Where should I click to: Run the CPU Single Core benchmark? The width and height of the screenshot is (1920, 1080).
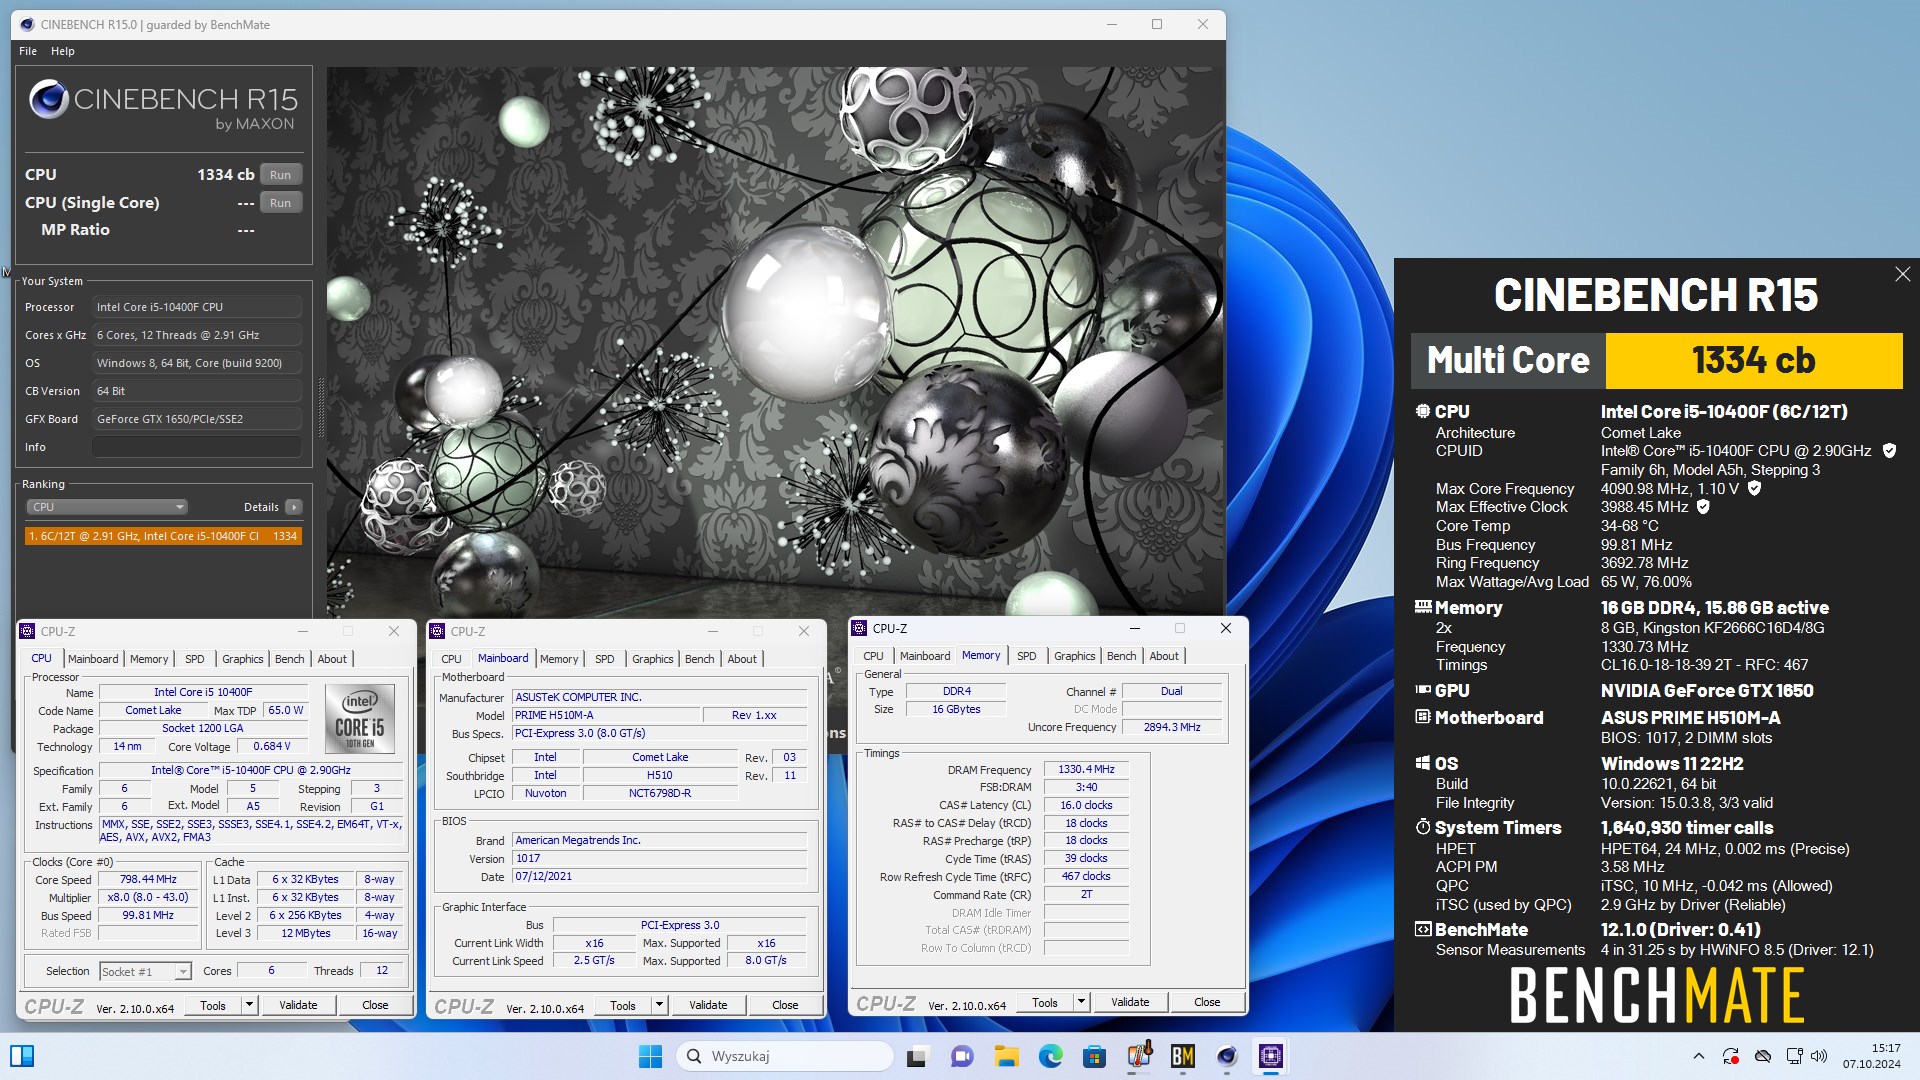281,203
